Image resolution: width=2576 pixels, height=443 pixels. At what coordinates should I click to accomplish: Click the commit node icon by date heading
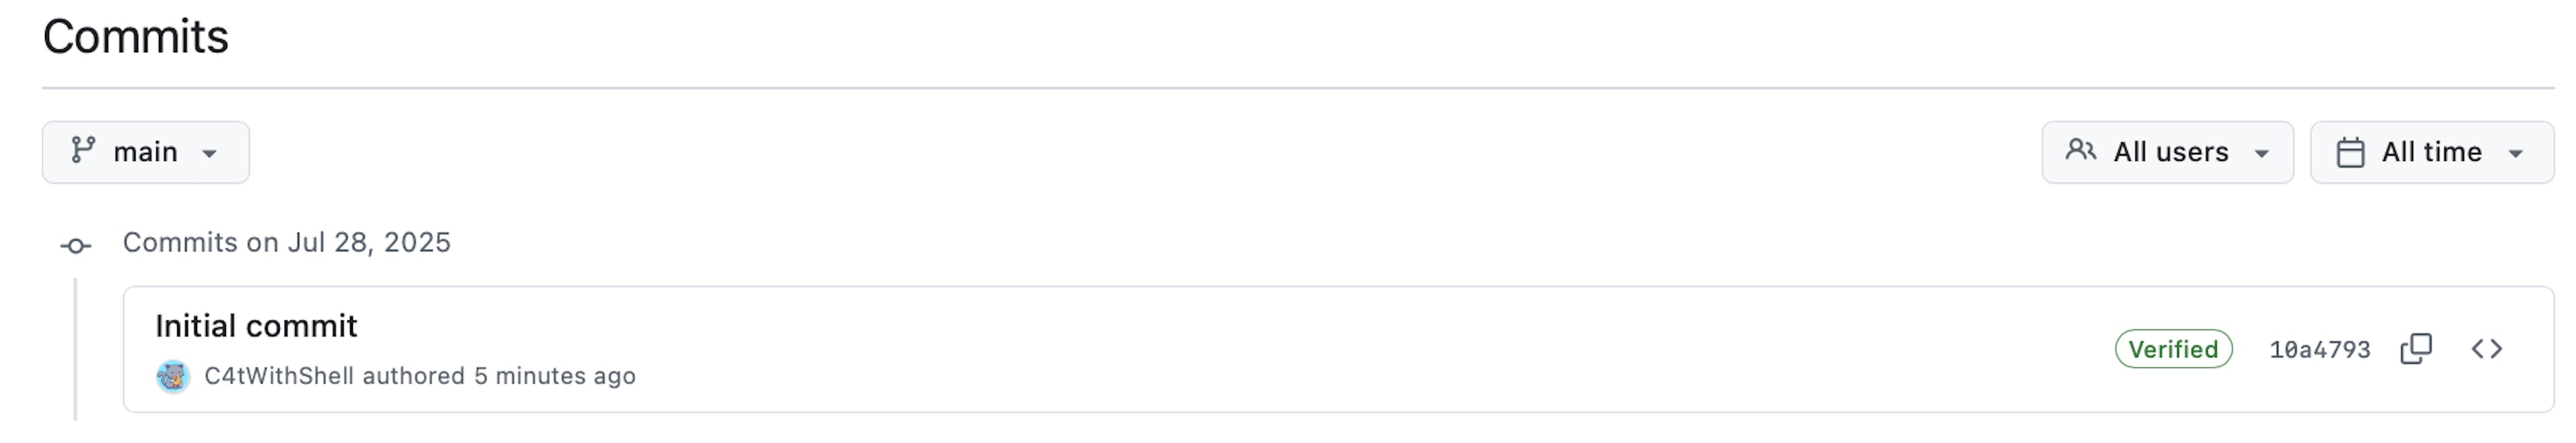(x=76, y=245)
